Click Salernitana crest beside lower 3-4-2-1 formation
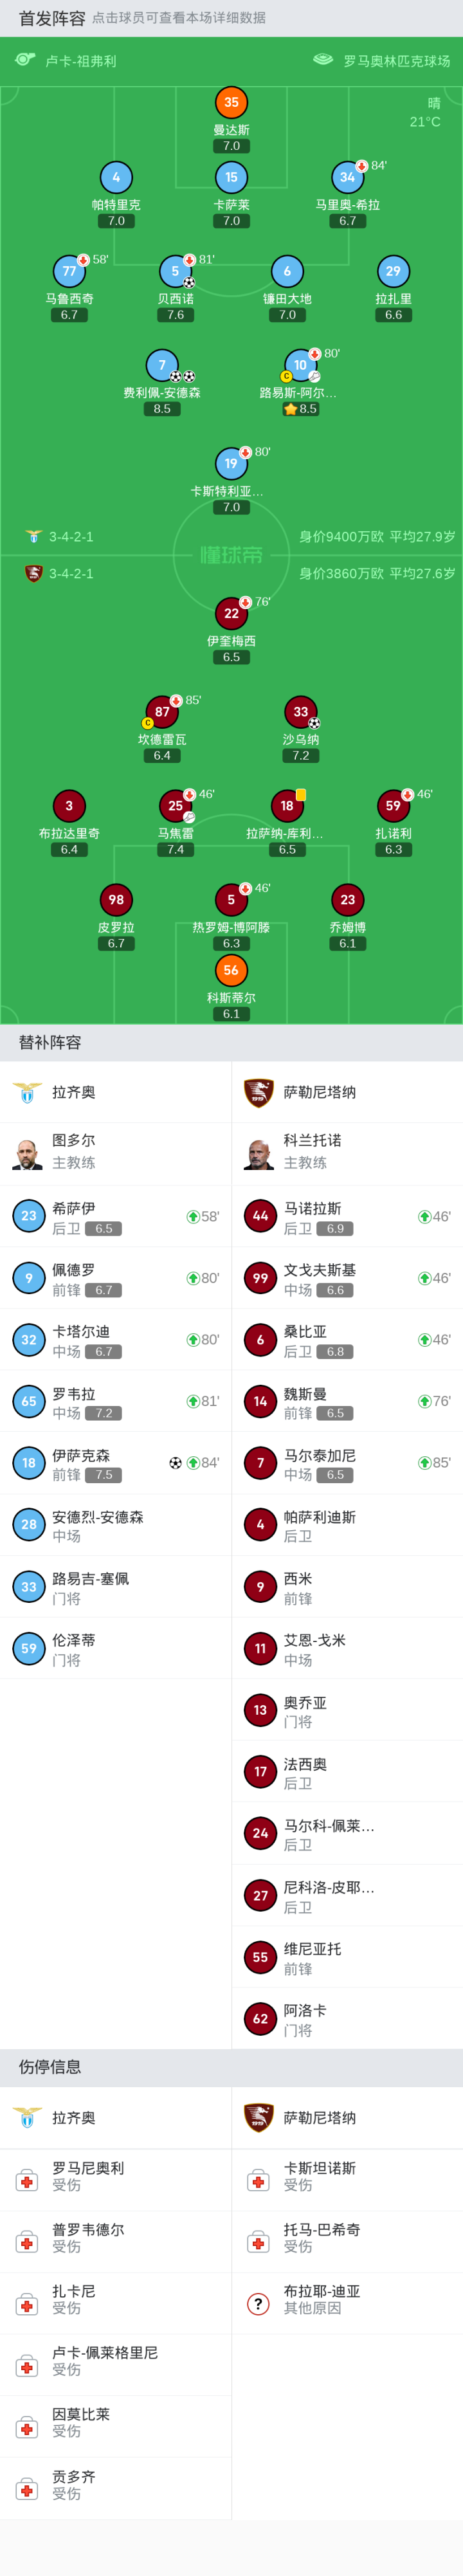The image size is (463, 2576). coord(33,573)
